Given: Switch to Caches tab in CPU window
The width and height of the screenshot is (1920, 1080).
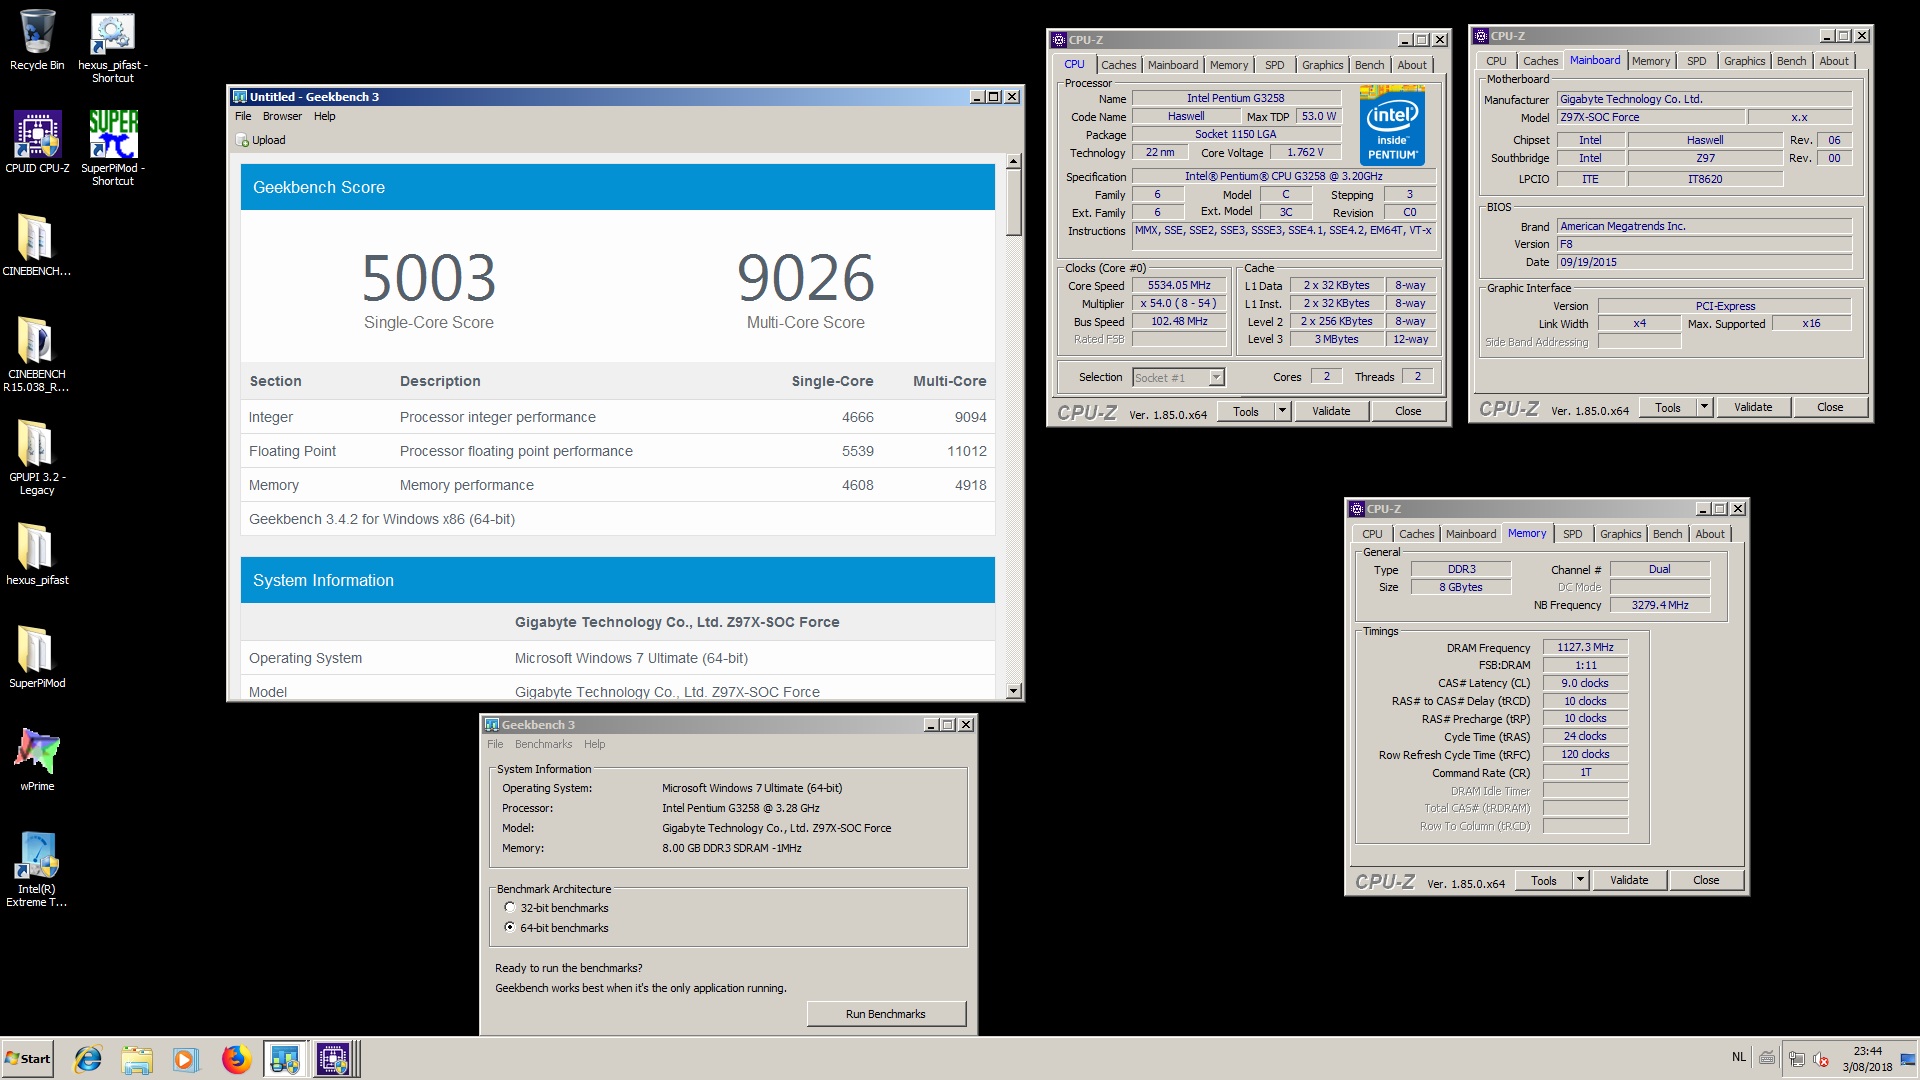Looking at the screenshot, I should click(x=1118, y=65).
